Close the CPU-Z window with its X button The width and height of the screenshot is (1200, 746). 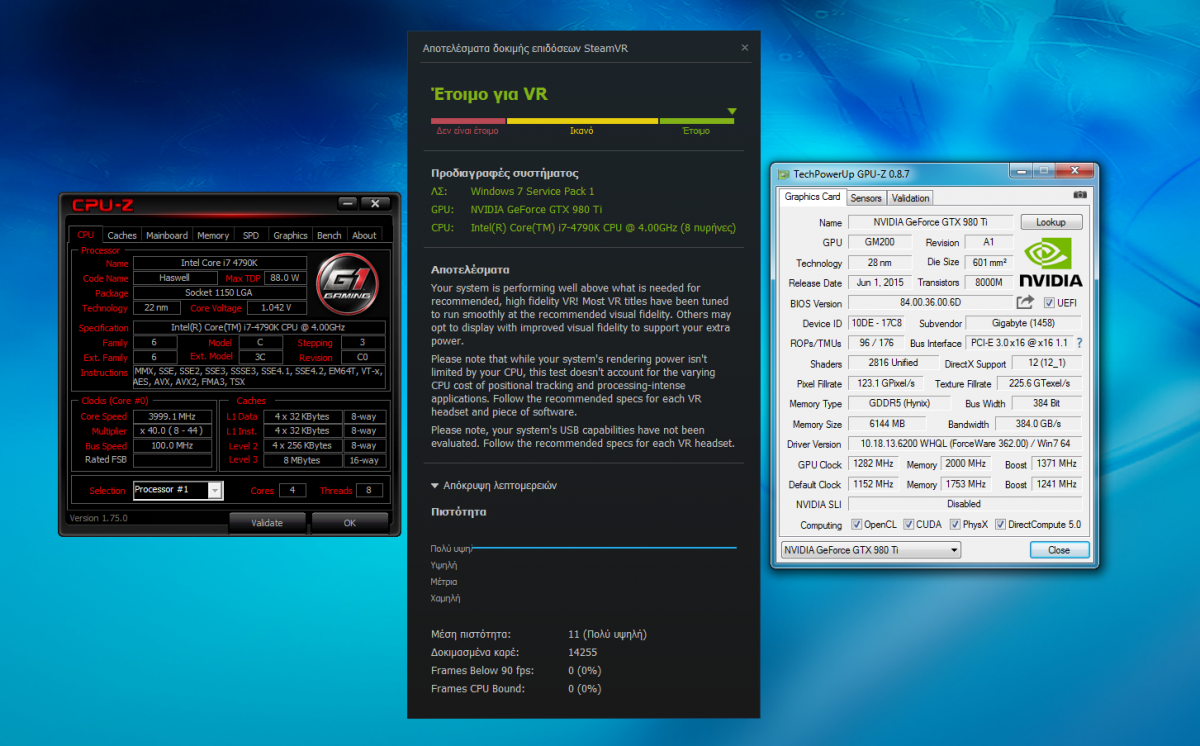[x=375, y=203]
